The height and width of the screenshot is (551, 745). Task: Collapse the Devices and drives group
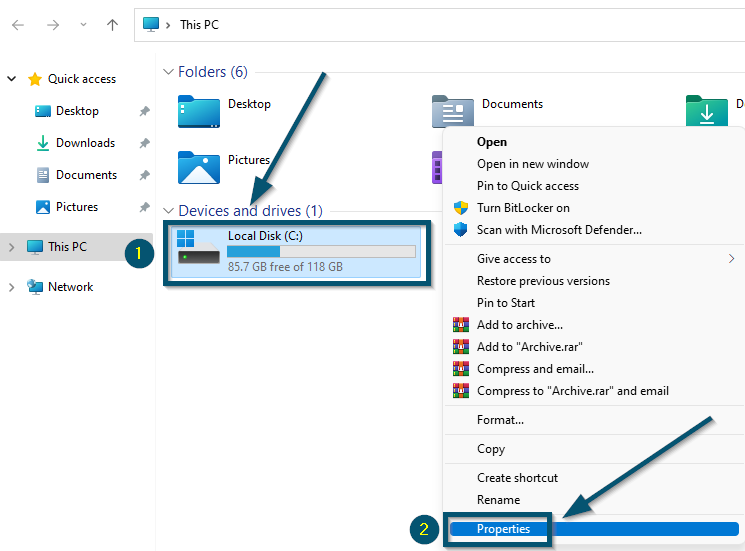(x=168, y=210)
